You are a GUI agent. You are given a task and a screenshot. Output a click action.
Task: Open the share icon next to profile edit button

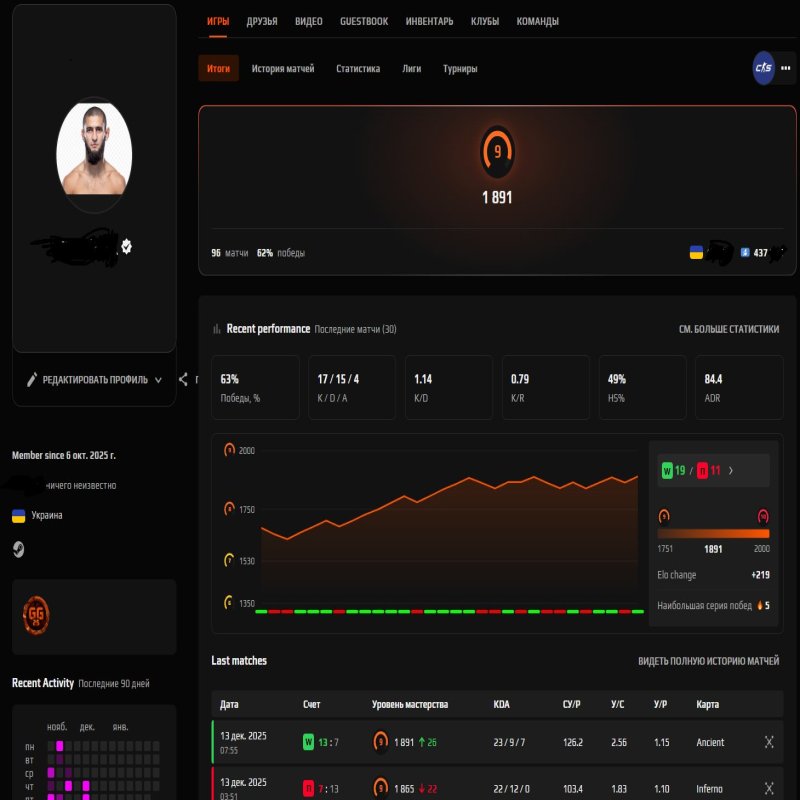184,380
